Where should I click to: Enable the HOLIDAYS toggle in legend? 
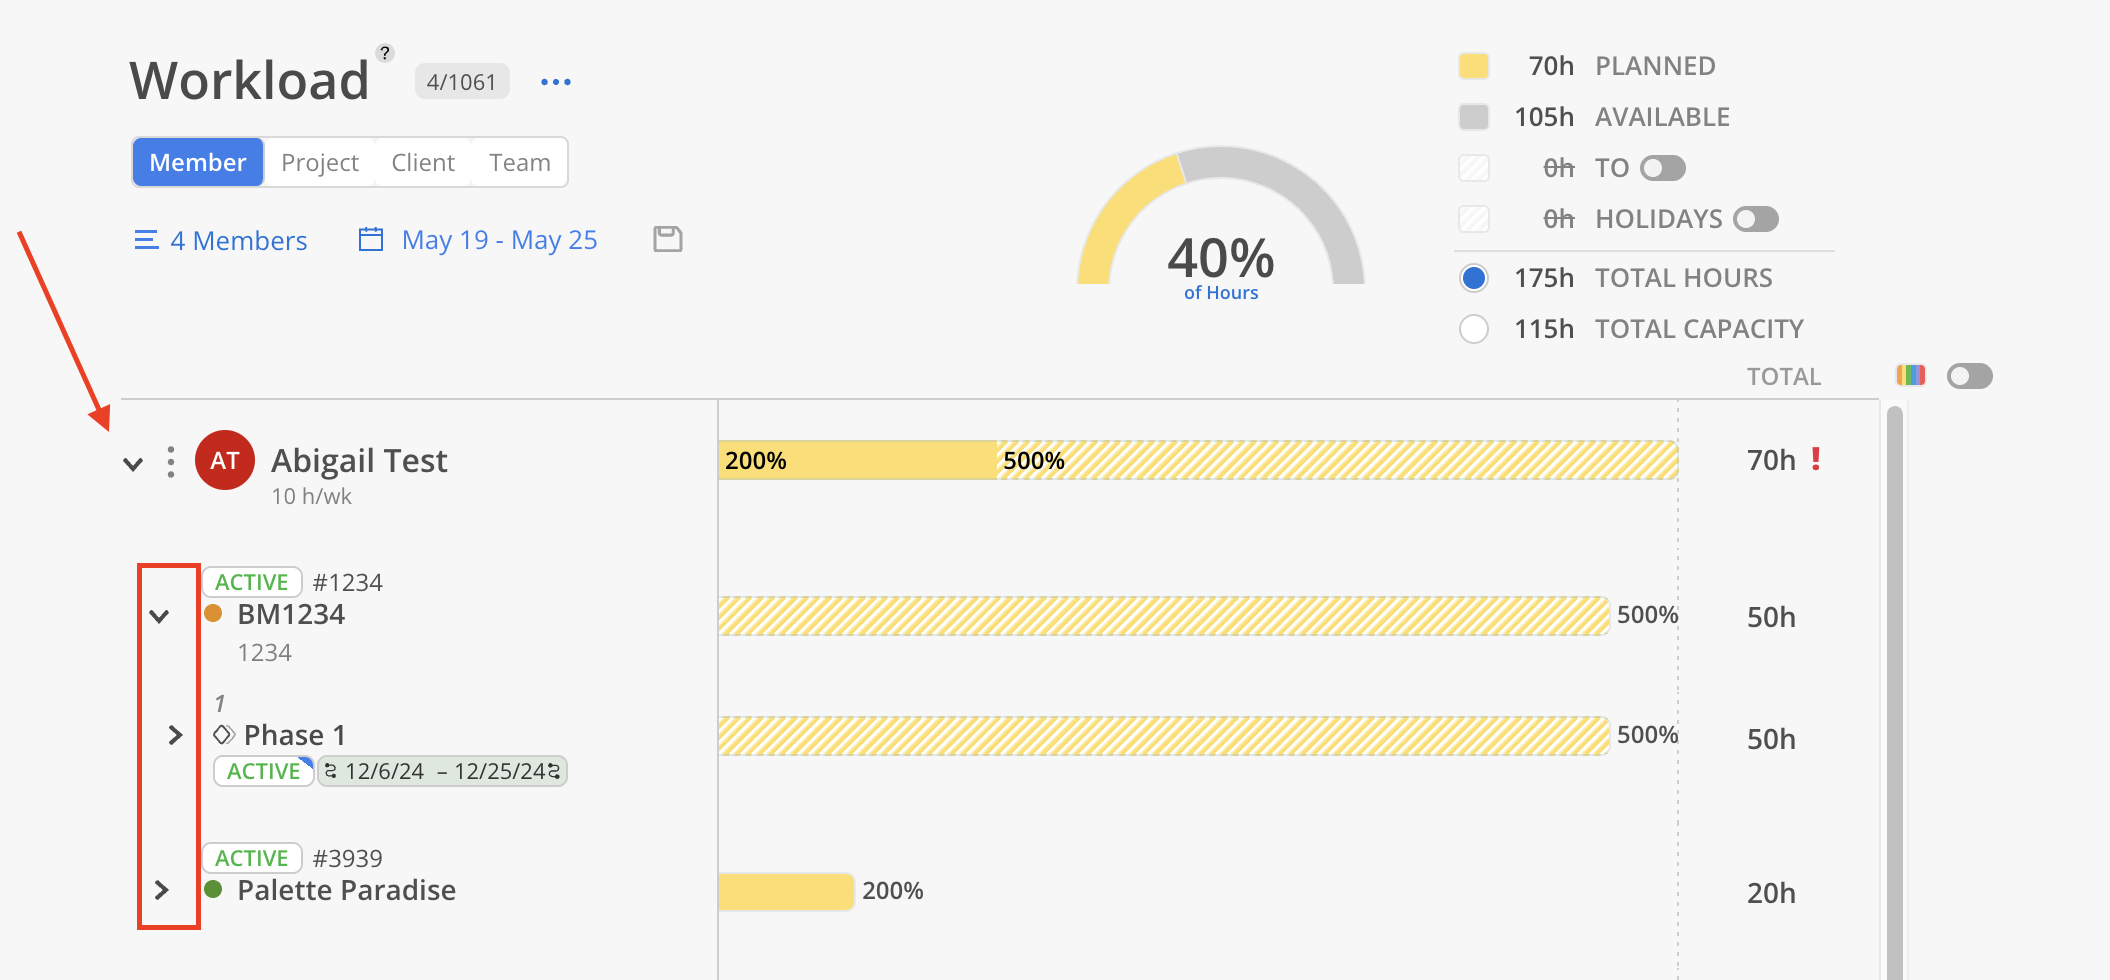[1754, 219]
